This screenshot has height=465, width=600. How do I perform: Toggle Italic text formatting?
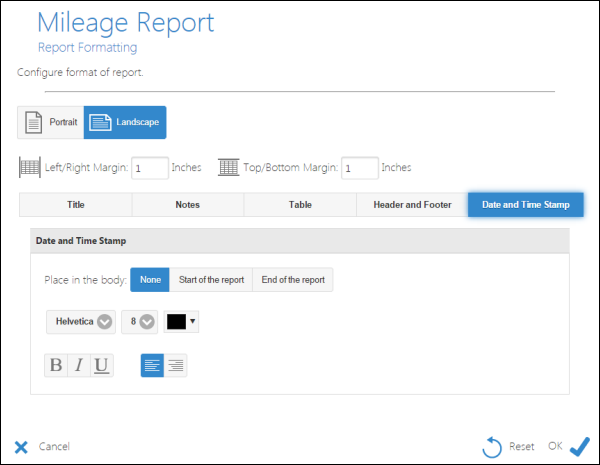(x=78, y=365)
